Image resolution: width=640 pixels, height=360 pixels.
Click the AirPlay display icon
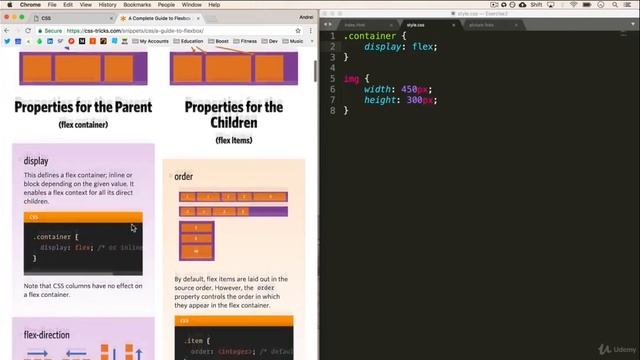551,5
